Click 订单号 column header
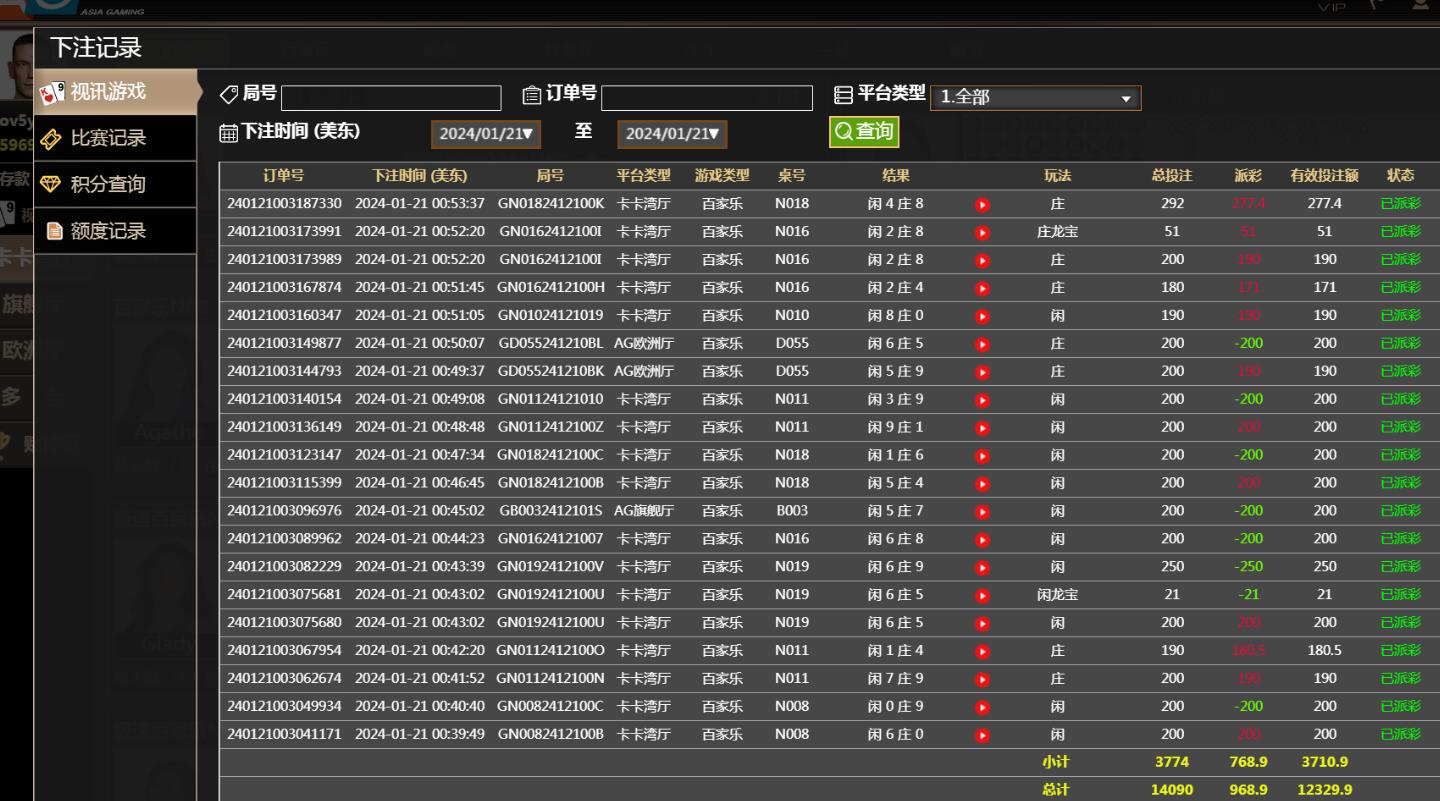Viewport: 1440px width, 801px height. [x=284, y=175]
